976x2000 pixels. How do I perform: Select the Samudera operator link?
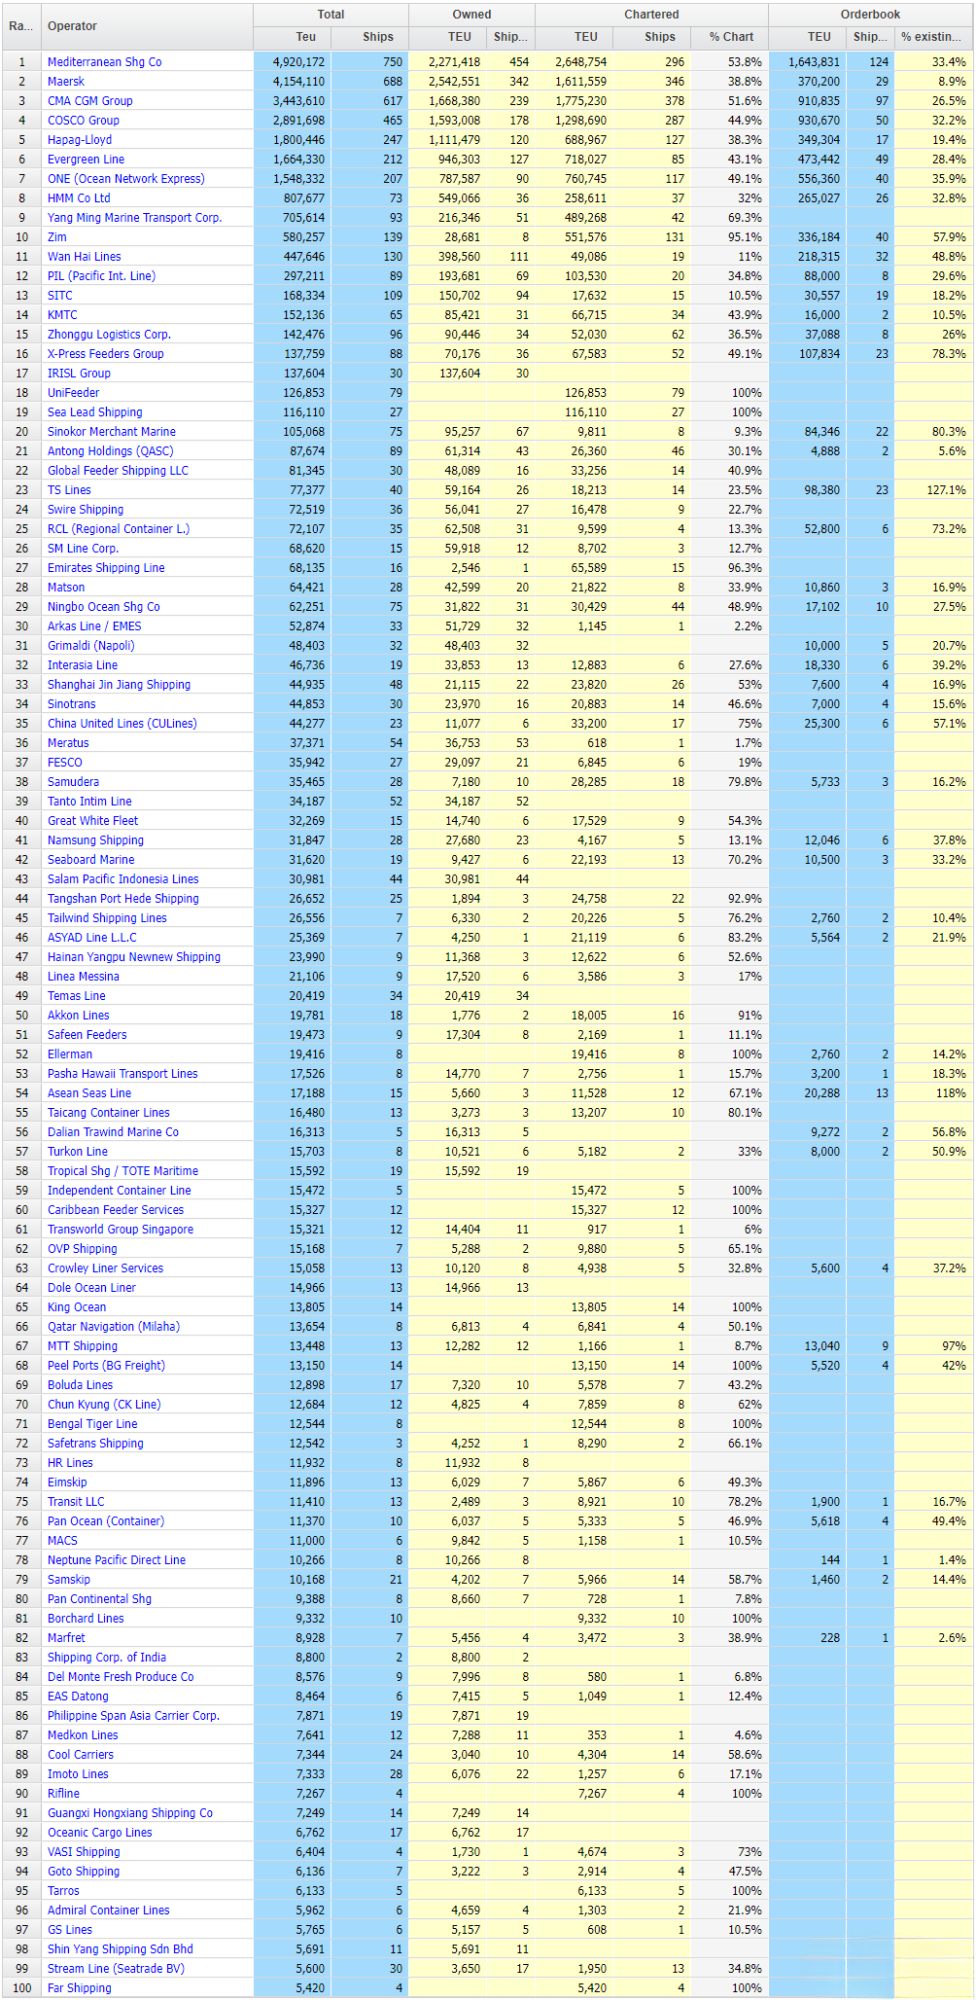[x=73, y=782]
